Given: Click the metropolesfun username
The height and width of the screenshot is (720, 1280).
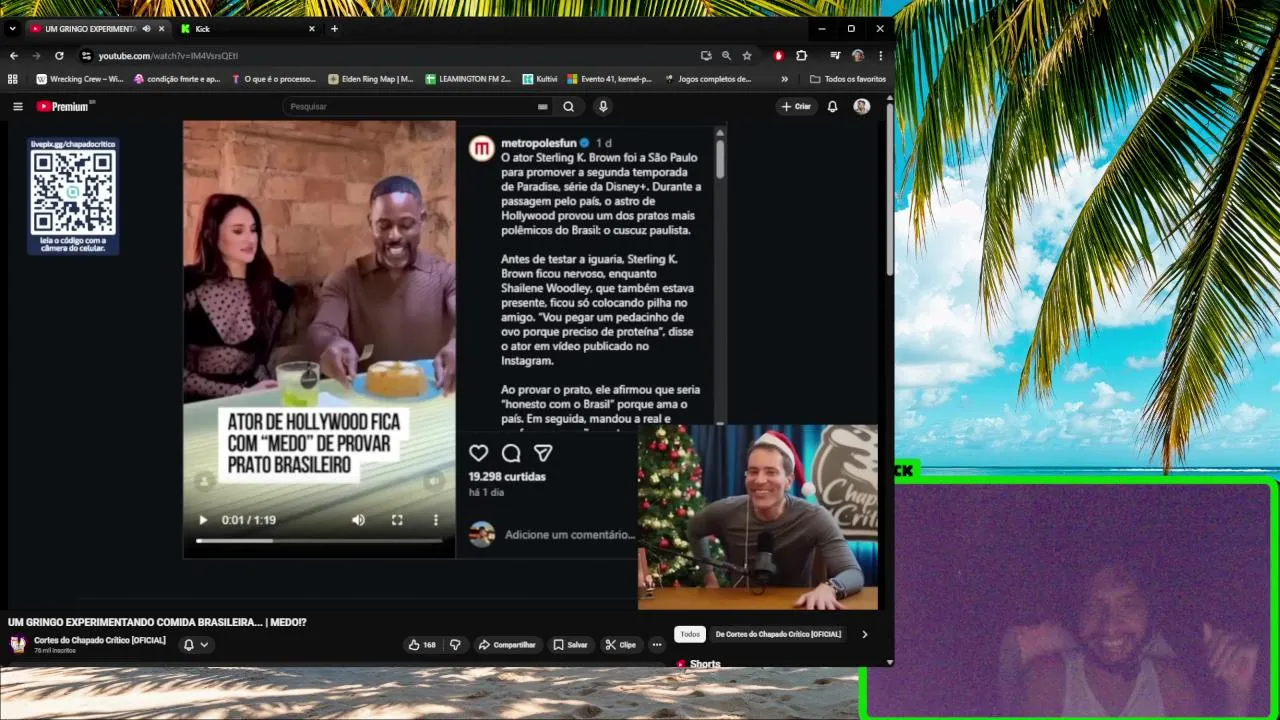Looking at the screenshot, I should pyautogui.click(x=539, y=143).
